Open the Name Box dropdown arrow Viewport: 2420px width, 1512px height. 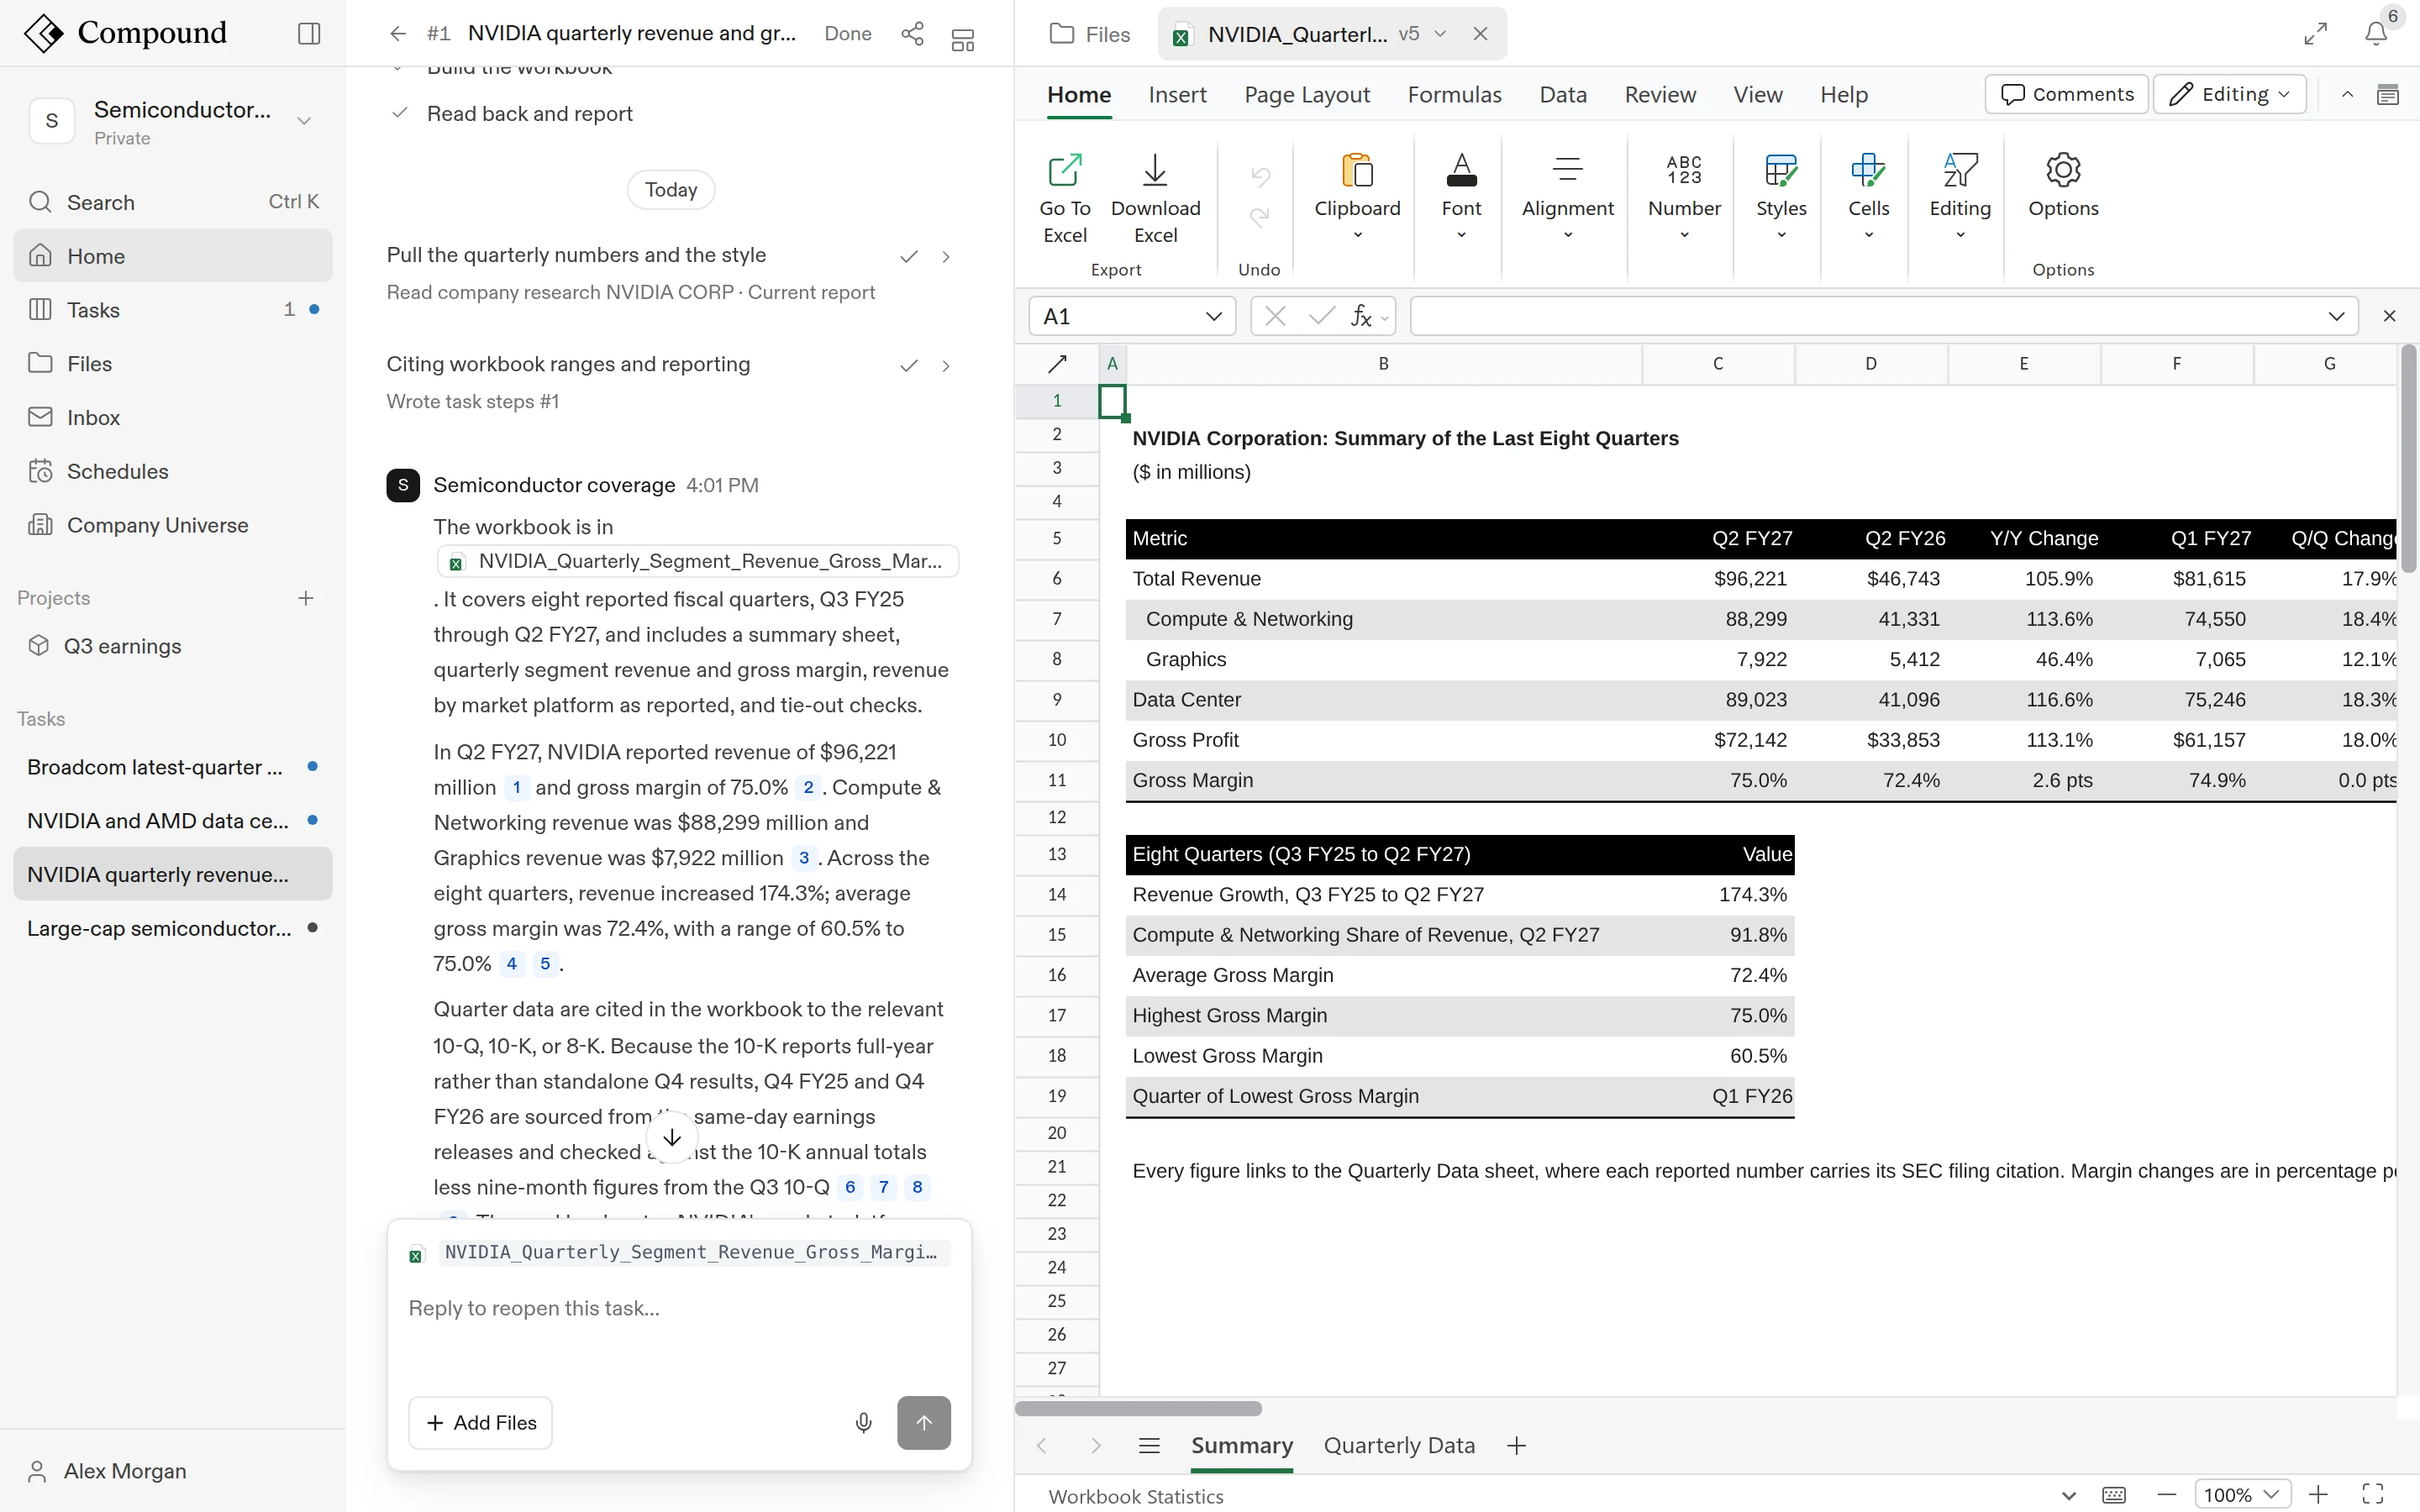point(1213,316)
